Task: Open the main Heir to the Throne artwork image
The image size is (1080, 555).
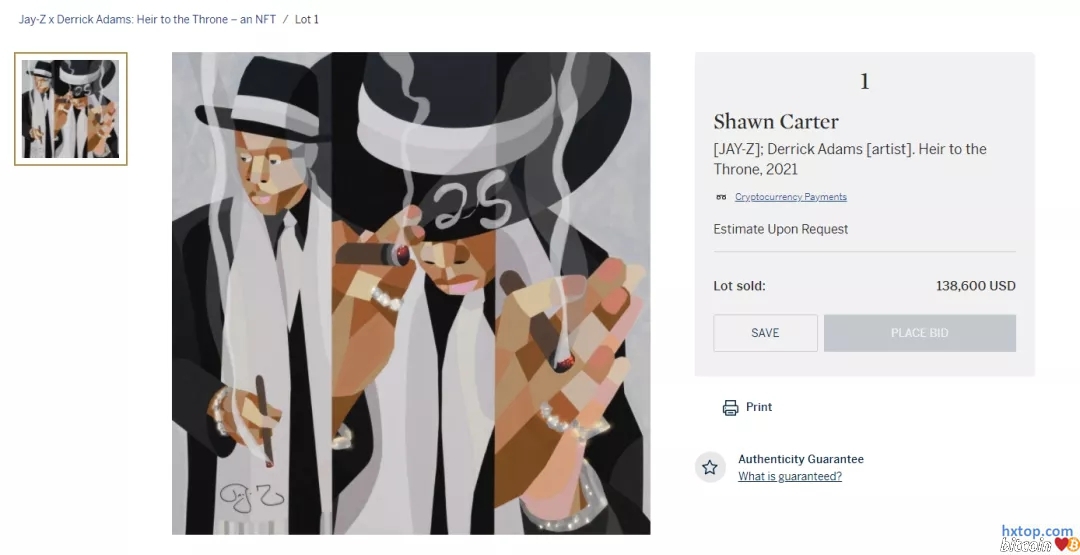Action: tap(411, 293)
